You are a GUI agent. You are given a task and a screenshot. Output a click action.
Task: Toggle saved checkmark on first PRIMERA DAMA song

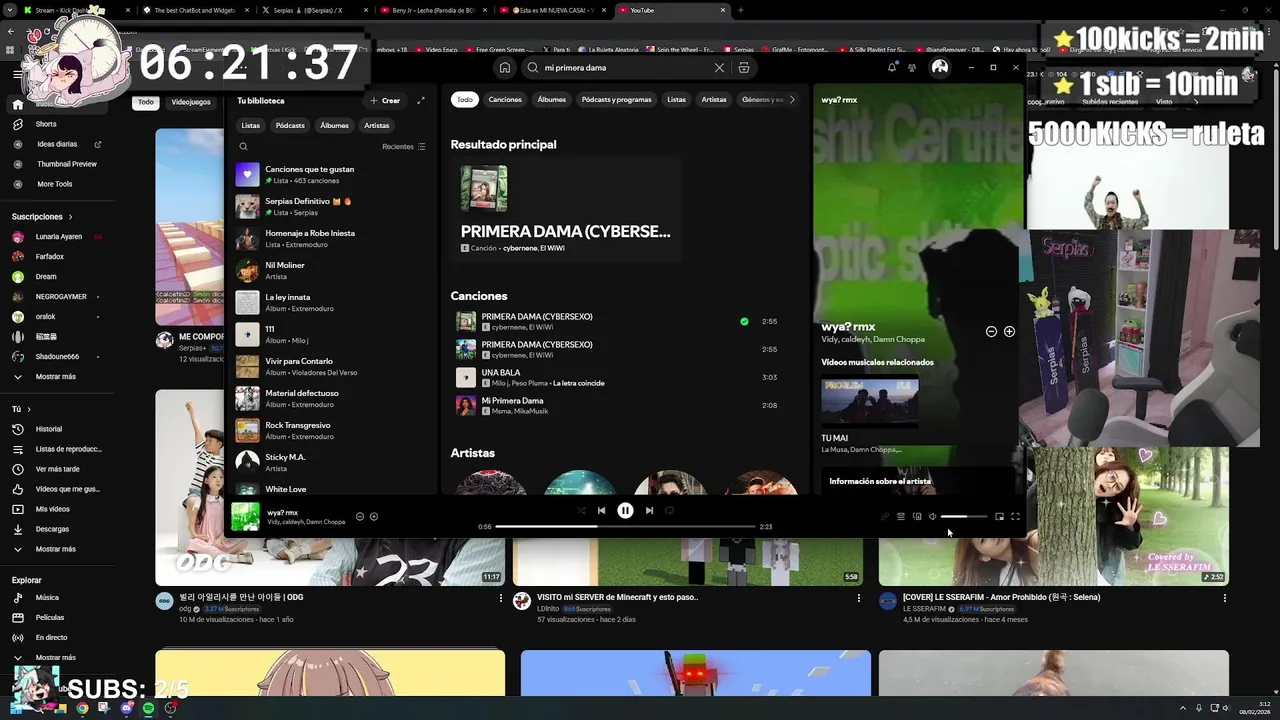(744, 322)
